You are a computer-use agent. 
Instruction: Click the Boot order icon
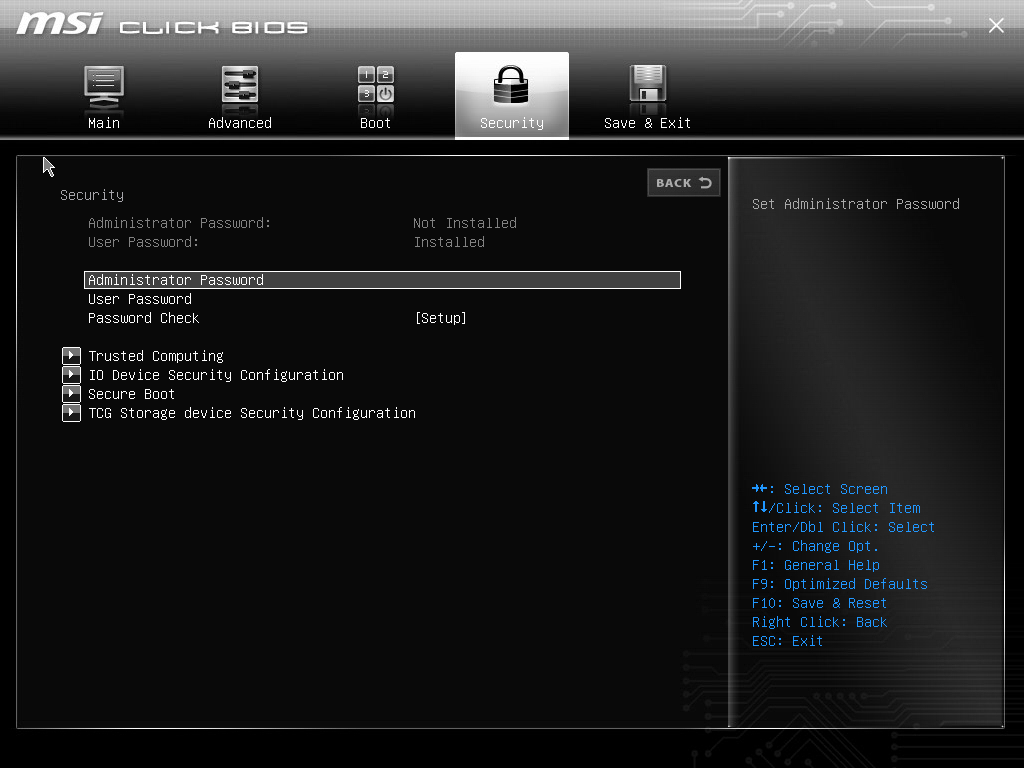376,86
